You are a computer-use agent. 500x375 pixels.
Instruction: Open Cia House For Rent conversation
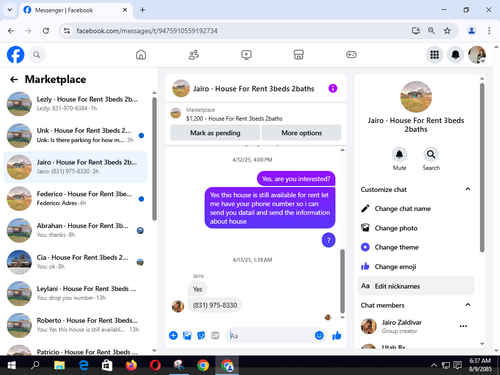[76, 262]
